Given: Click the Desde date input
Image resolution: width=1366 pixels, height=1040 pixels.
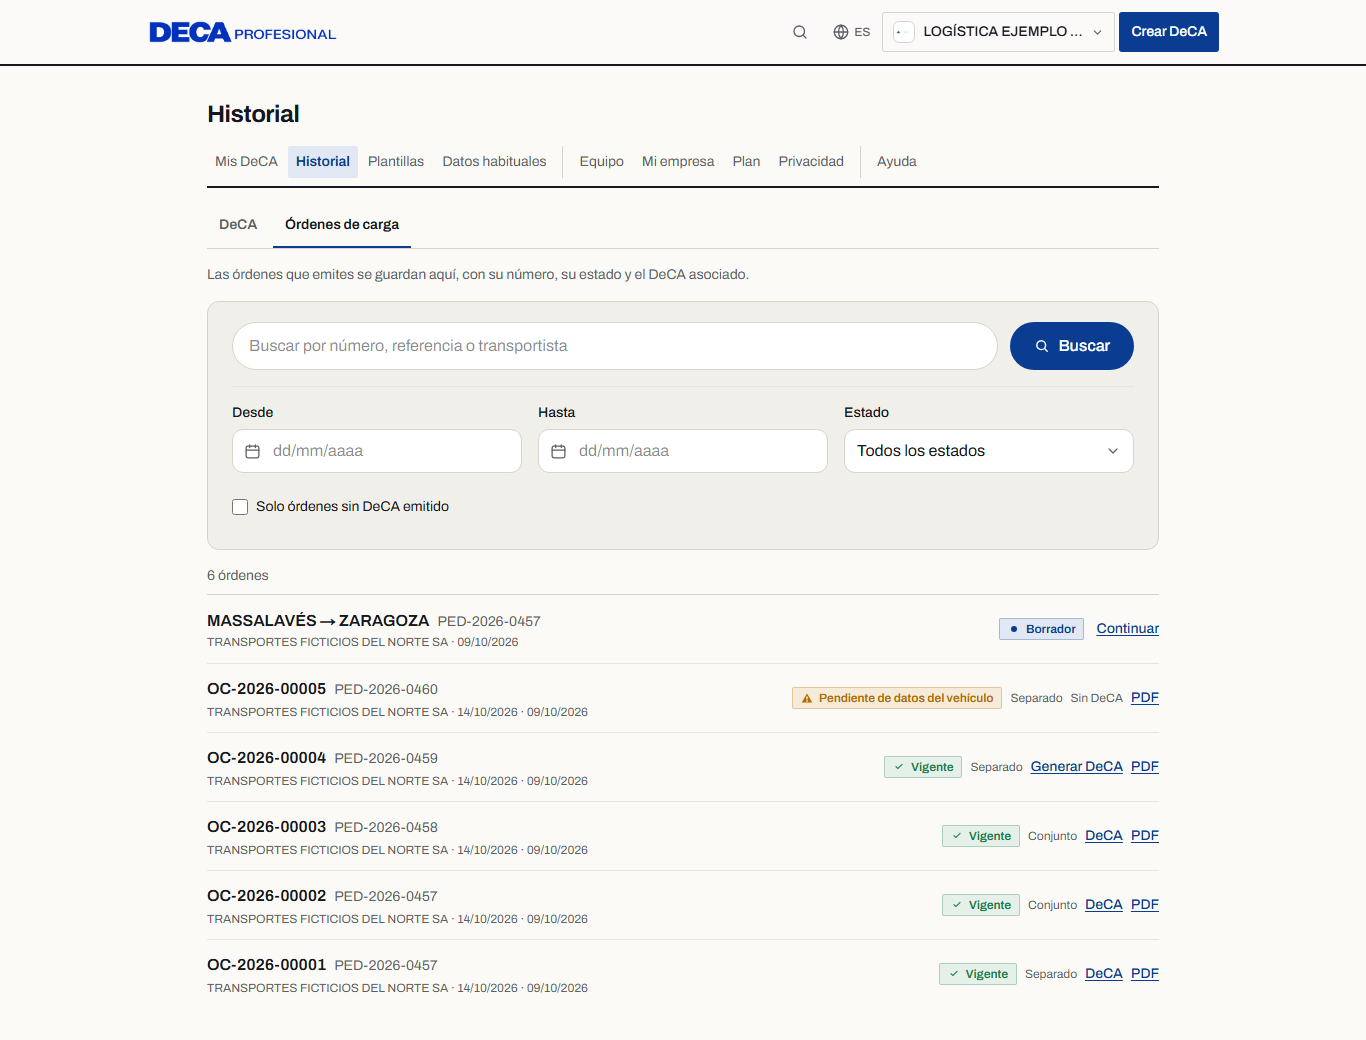Looking at the screenshot, I should [377, 451].
